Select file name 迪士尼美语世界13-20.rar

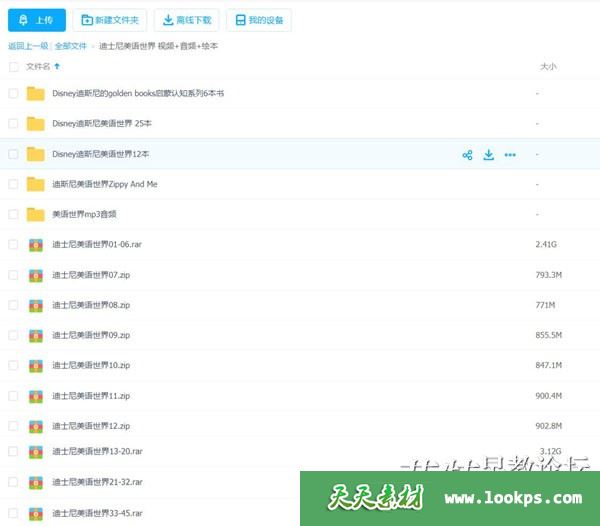click(97, 451)
